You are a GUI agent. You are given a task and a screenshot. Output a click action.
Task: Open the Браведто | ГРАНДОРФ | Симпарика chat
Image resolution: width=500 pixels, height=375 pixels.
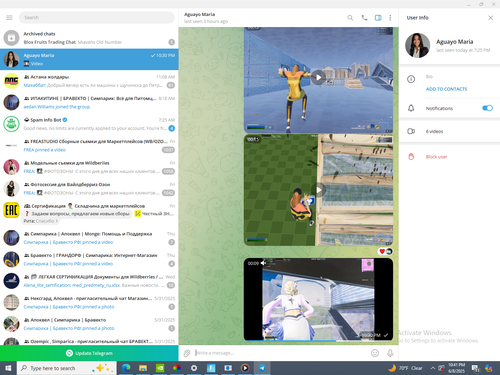89,259
